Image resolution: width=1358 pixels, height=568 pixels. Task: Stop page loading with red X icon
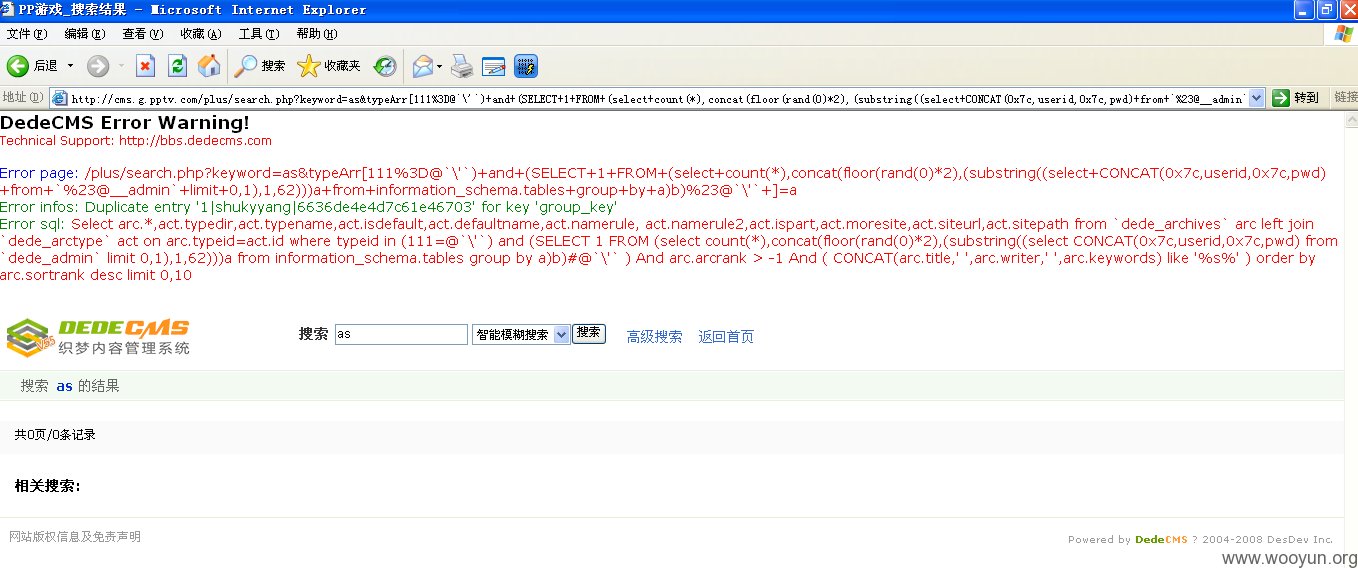pos(145,66)
